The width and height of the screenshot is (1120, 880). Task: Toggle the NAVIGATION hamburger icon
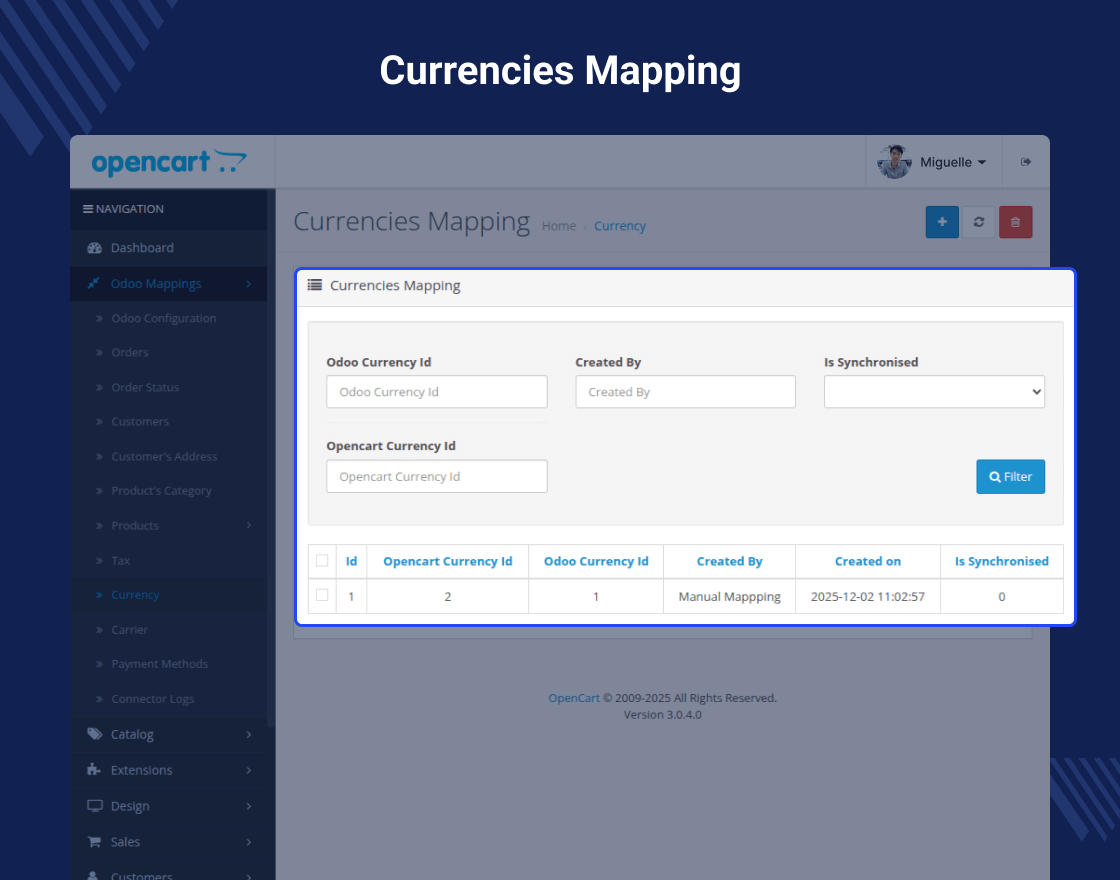tap(88, 209)
